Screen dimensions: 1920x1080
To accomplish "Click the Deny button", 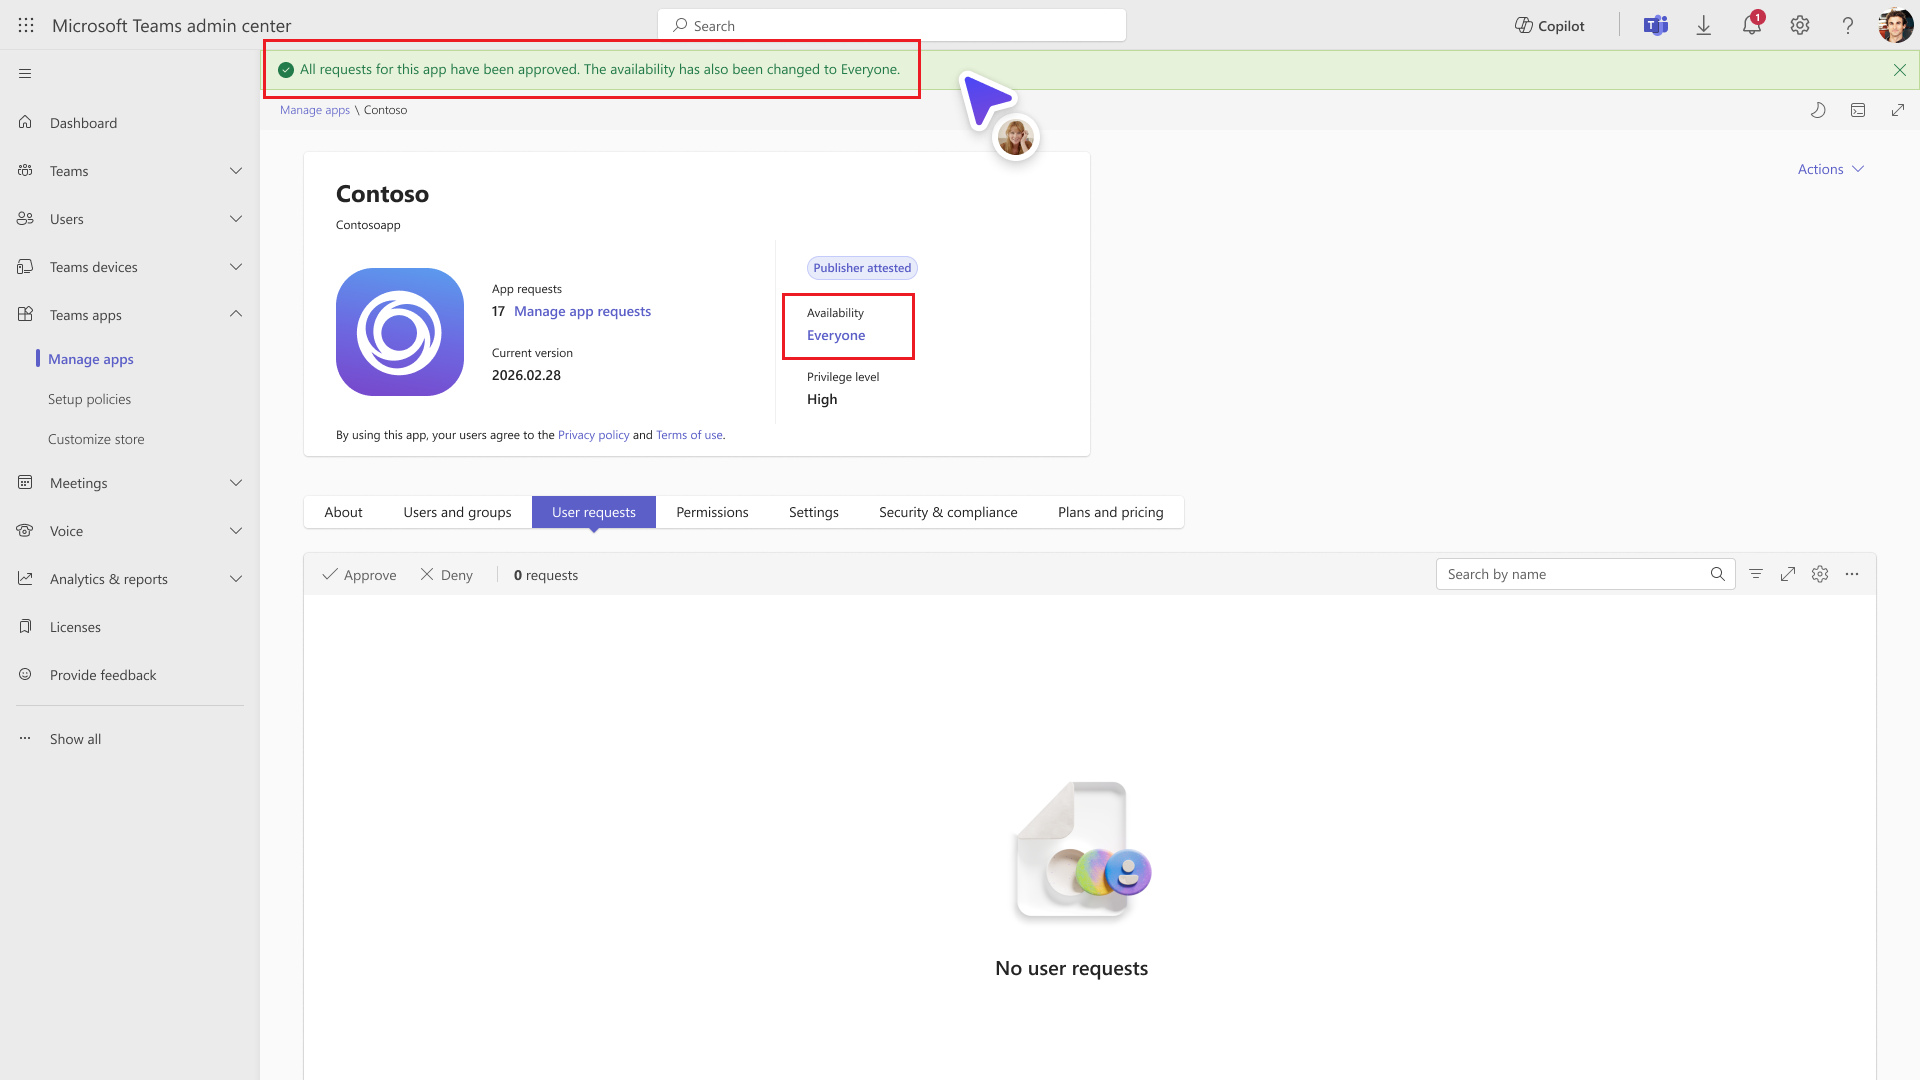I will pos(446,575).
